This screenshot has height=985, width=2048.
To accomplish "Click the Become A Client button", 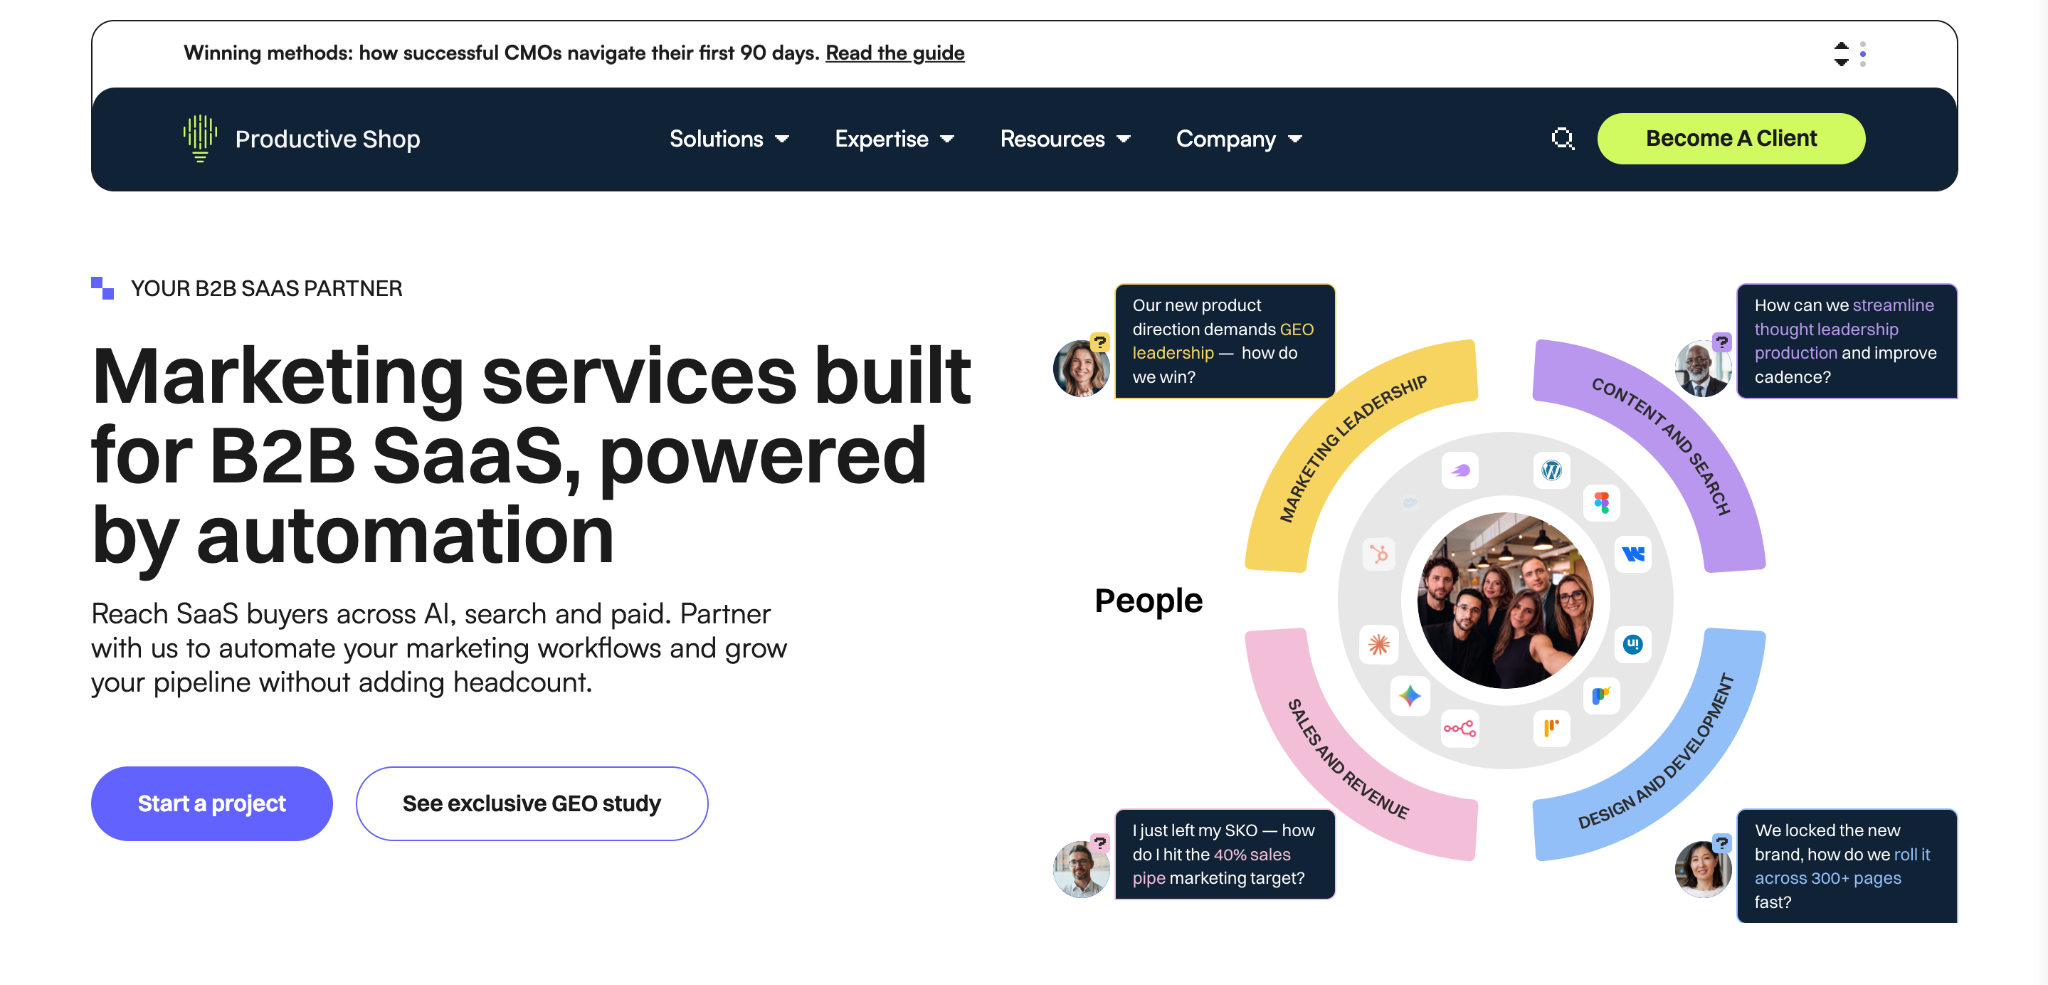I will [x=1731, y=138].
